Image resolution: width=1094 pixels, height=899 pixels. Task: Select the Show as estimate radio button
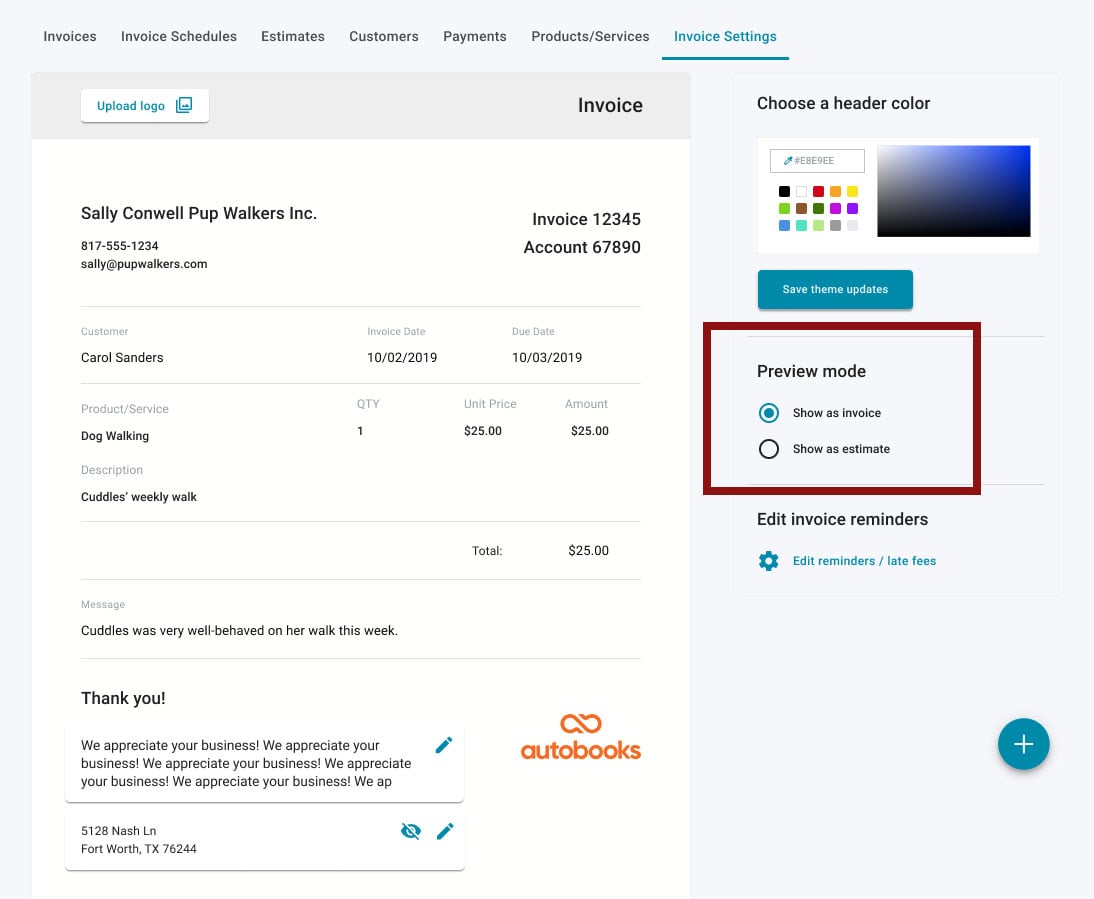(x=769, y=449)
